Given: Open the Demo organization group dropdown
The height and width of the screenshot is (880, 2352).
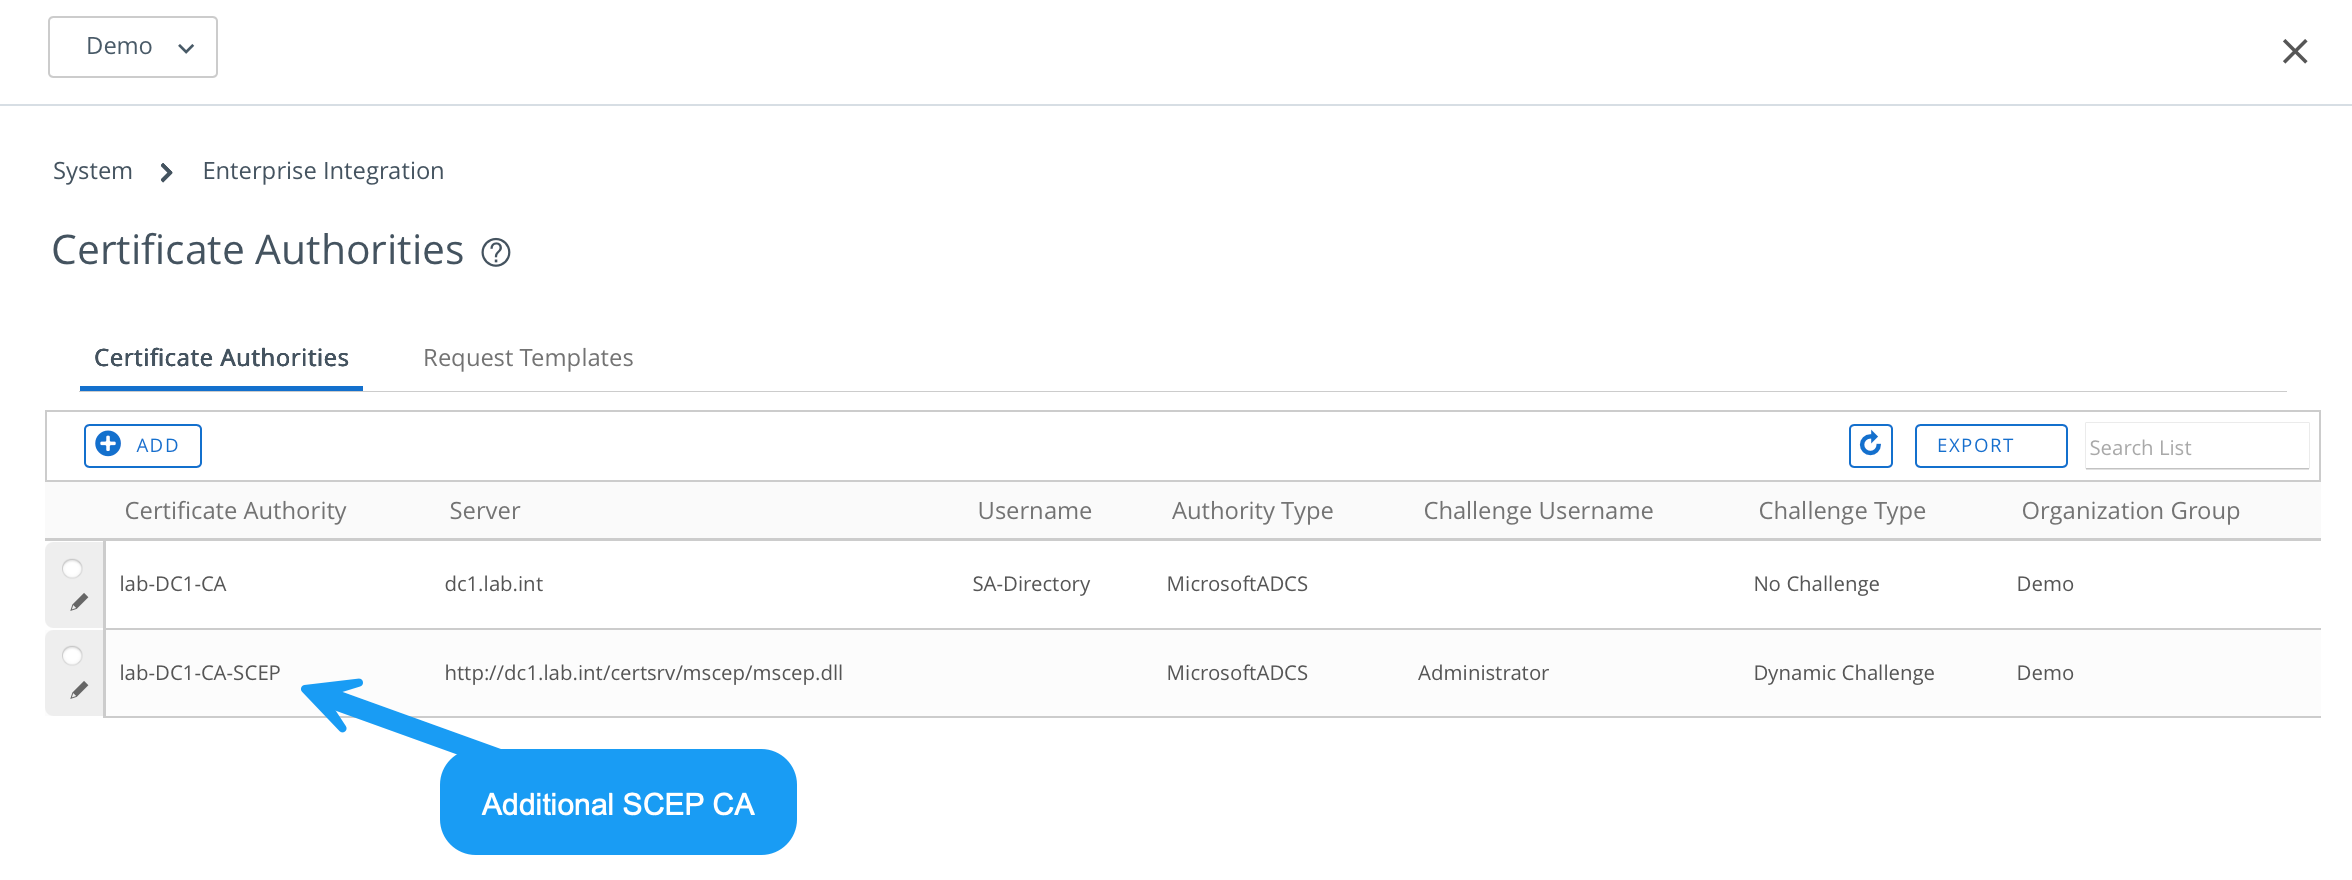Looking at the screenshot, I should [133, 47].
